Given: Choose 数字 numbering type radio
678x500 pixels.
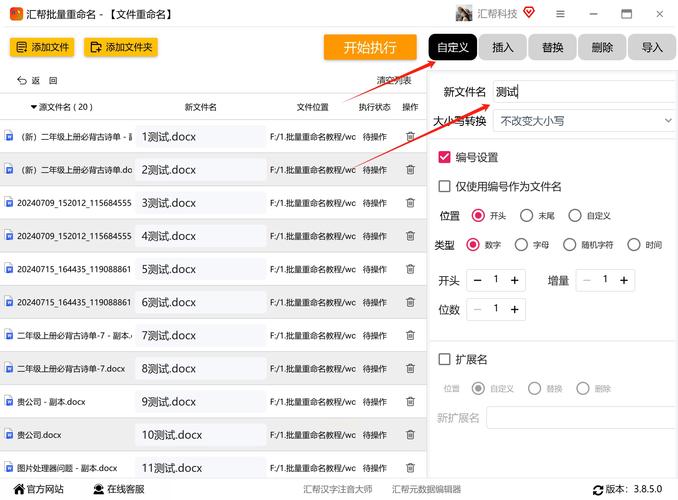Looking at the screenshot, I should (473, 245).
